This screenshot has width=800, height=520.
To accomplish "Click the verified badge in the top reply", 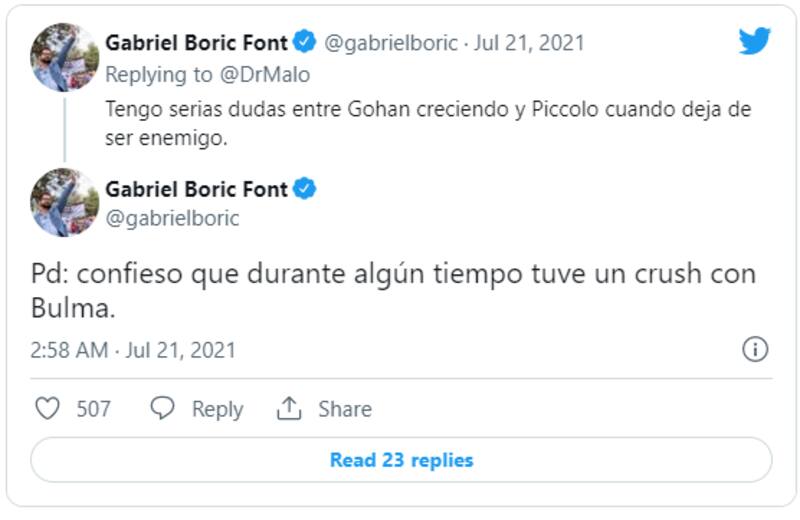I will coord(305,43).
